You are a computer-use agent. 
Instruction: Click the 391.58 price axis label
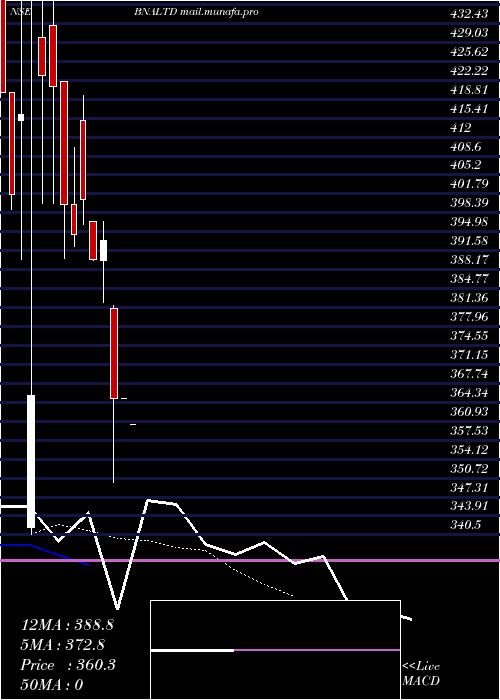coord(469,241)
